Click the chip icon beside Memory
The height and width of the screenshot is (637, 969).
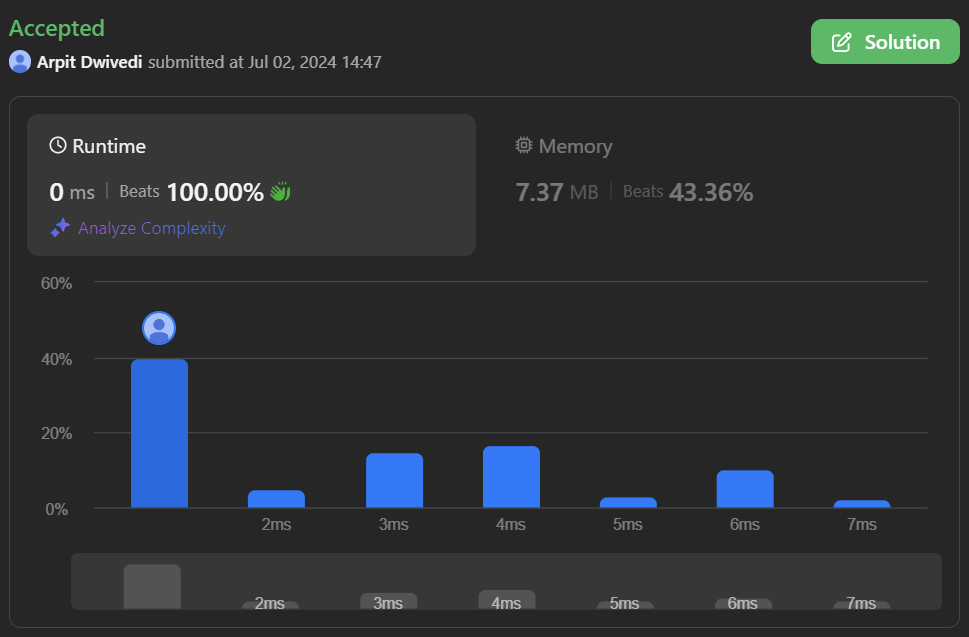tap(524, 146)
